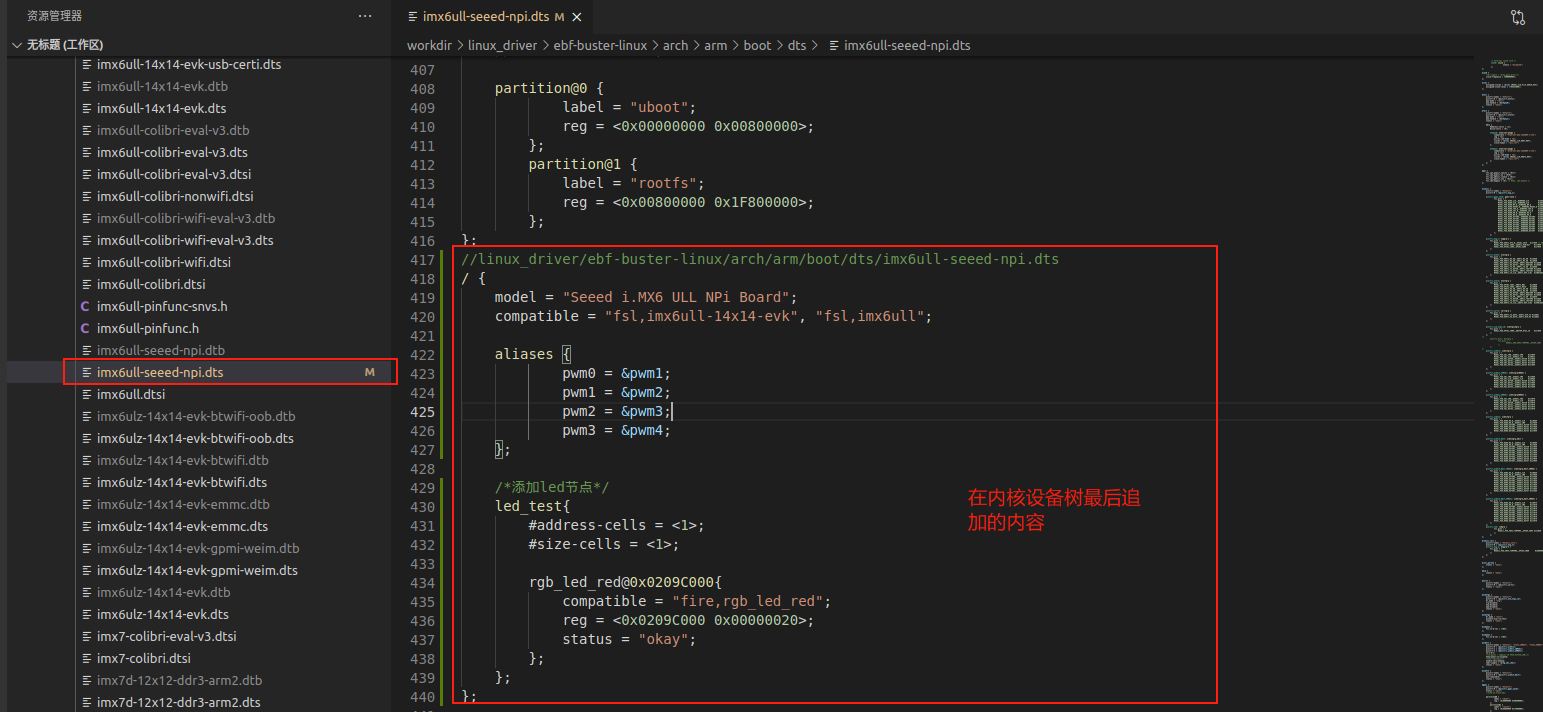Close the imx6ull-seeed-npi.dts tab
Image resolution: width=1543 pixels, height=712 pixels.
tap(575, 16)
